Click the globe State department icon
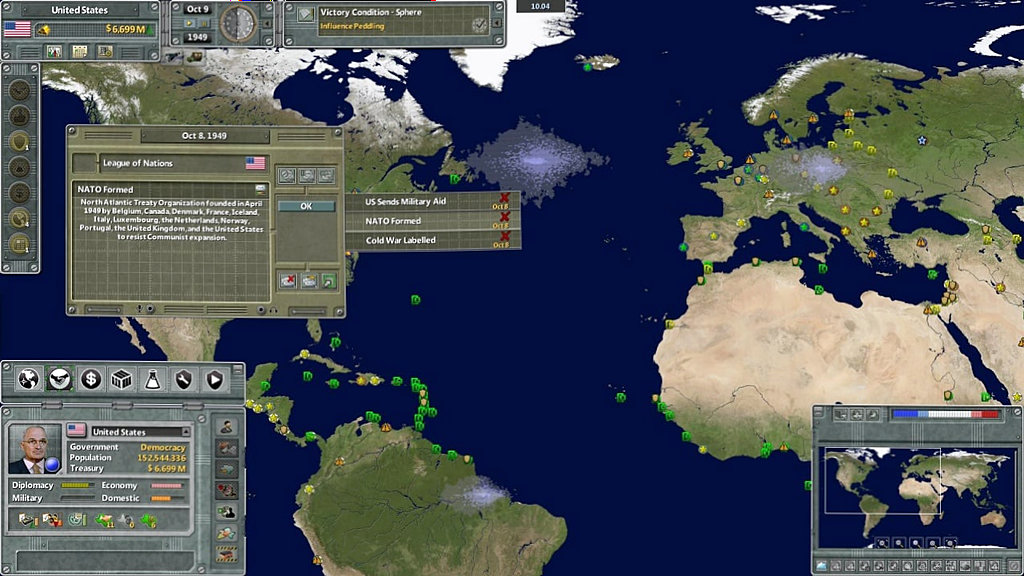1024x576 pixels. click(29, 379)
